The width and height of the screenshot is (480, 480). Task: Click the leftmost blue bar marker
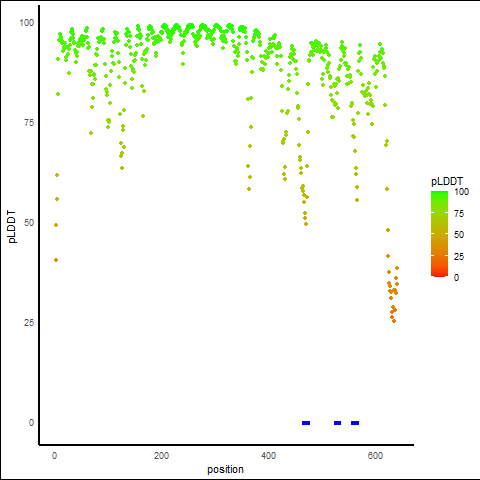pos(306,423)
